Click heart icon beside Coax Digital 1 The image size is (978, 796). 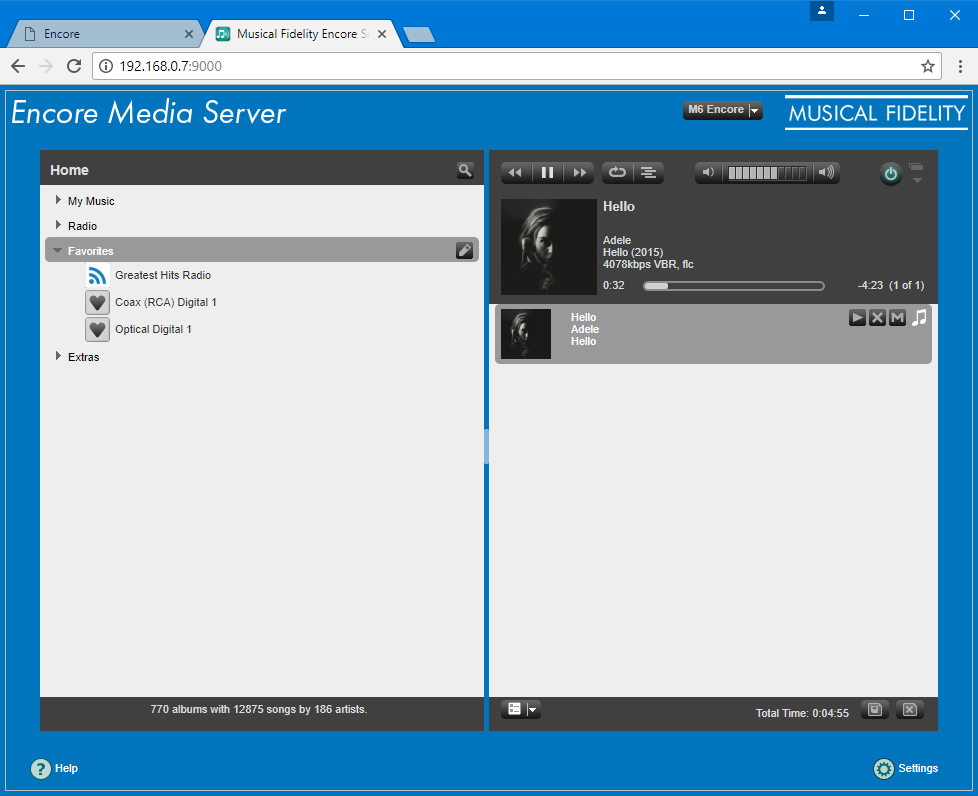(97, 303)
